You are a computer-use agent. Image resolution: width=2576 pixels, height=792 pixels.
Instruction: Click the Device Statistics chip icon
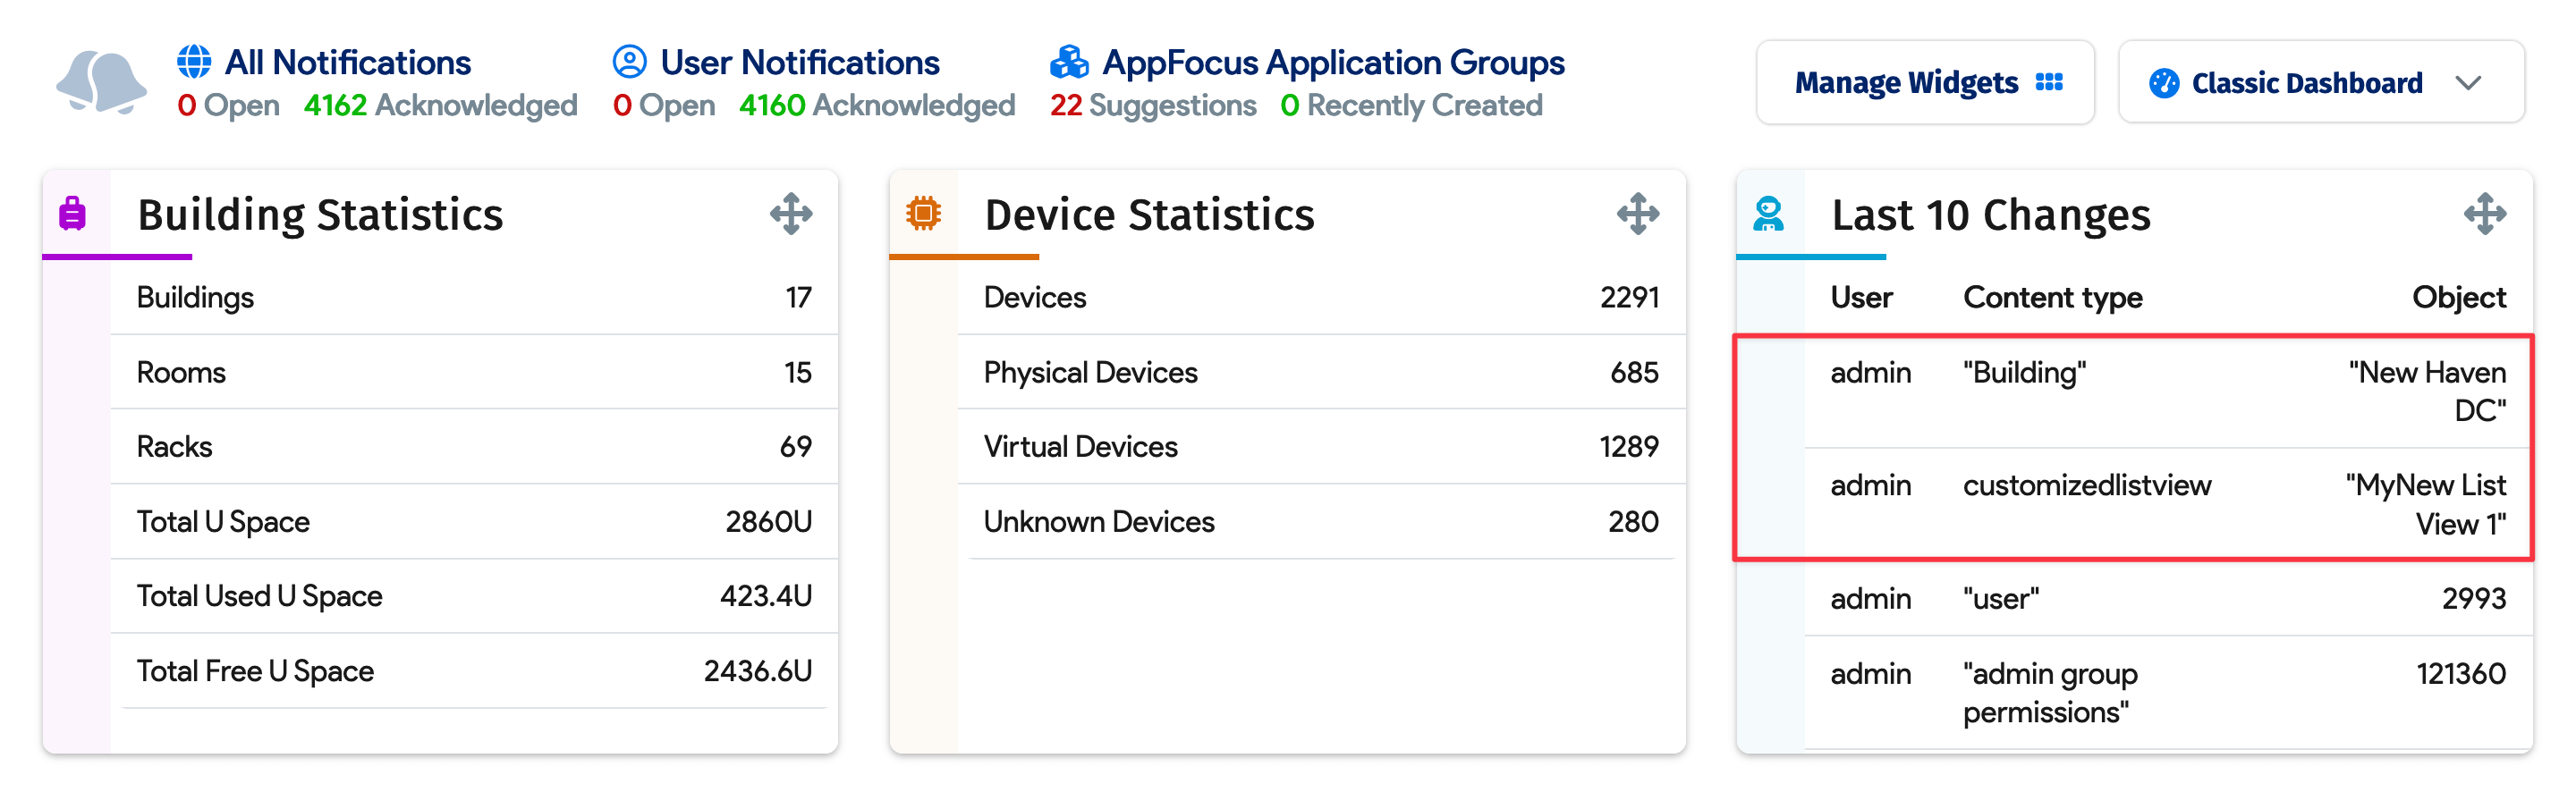923,214
